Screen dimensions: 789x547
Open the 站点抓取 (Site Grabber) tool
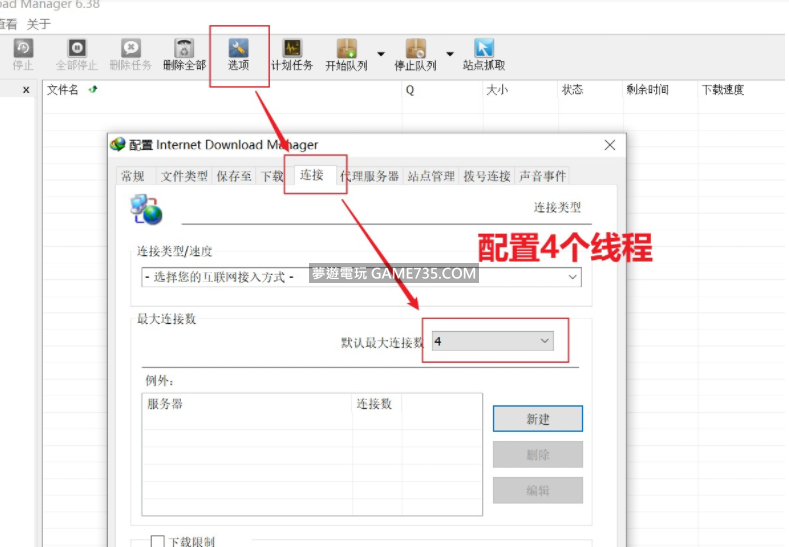tap(484, 54)
